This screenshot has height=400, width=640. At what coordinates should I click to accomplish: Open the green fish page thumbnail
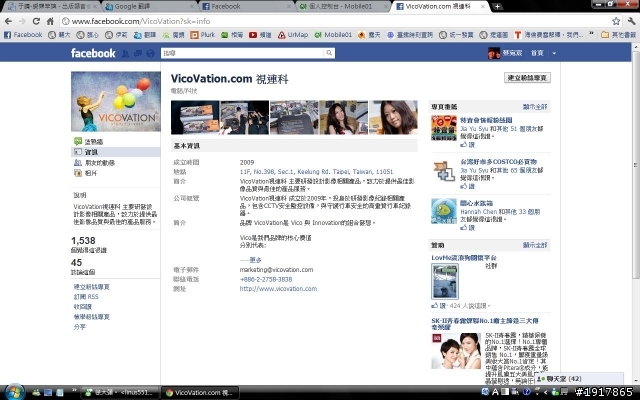(x=444, y=211)
